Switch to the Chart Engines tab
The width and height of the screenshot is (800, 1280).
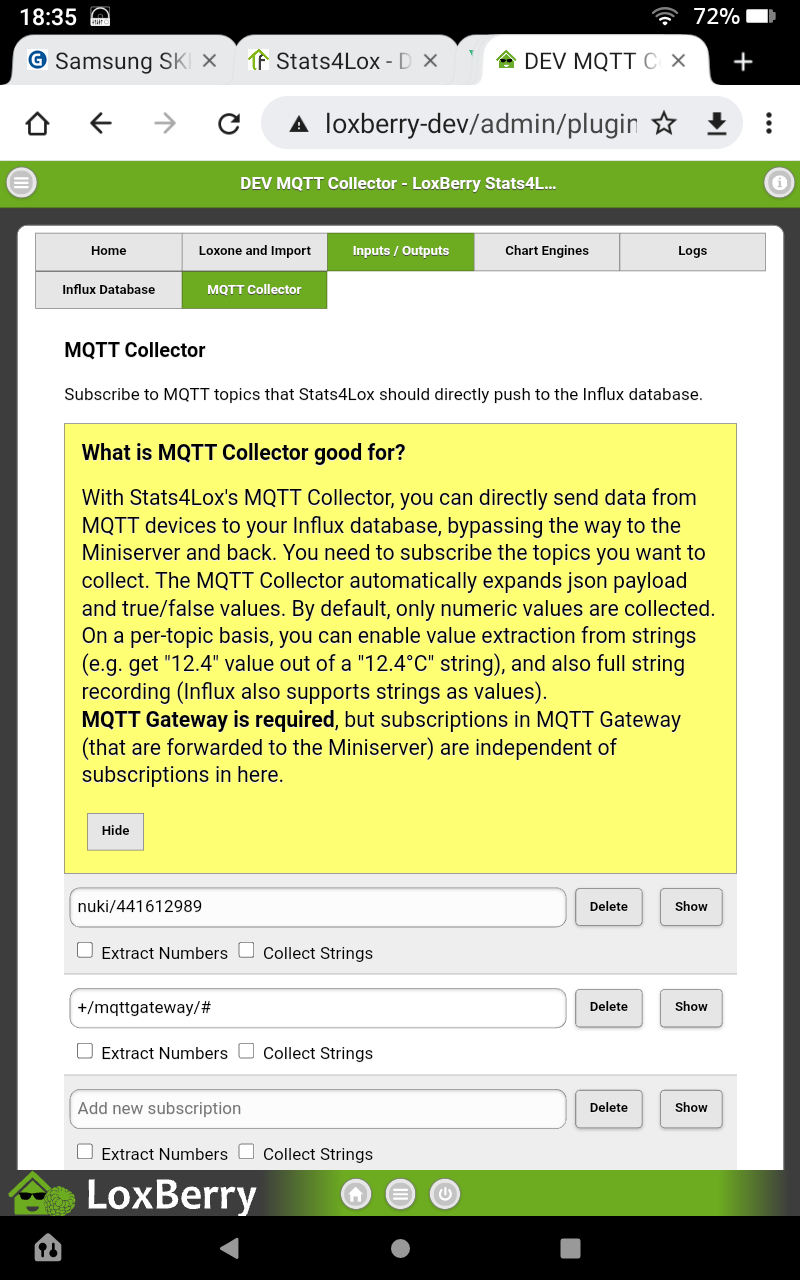click(x=547, y=251)
